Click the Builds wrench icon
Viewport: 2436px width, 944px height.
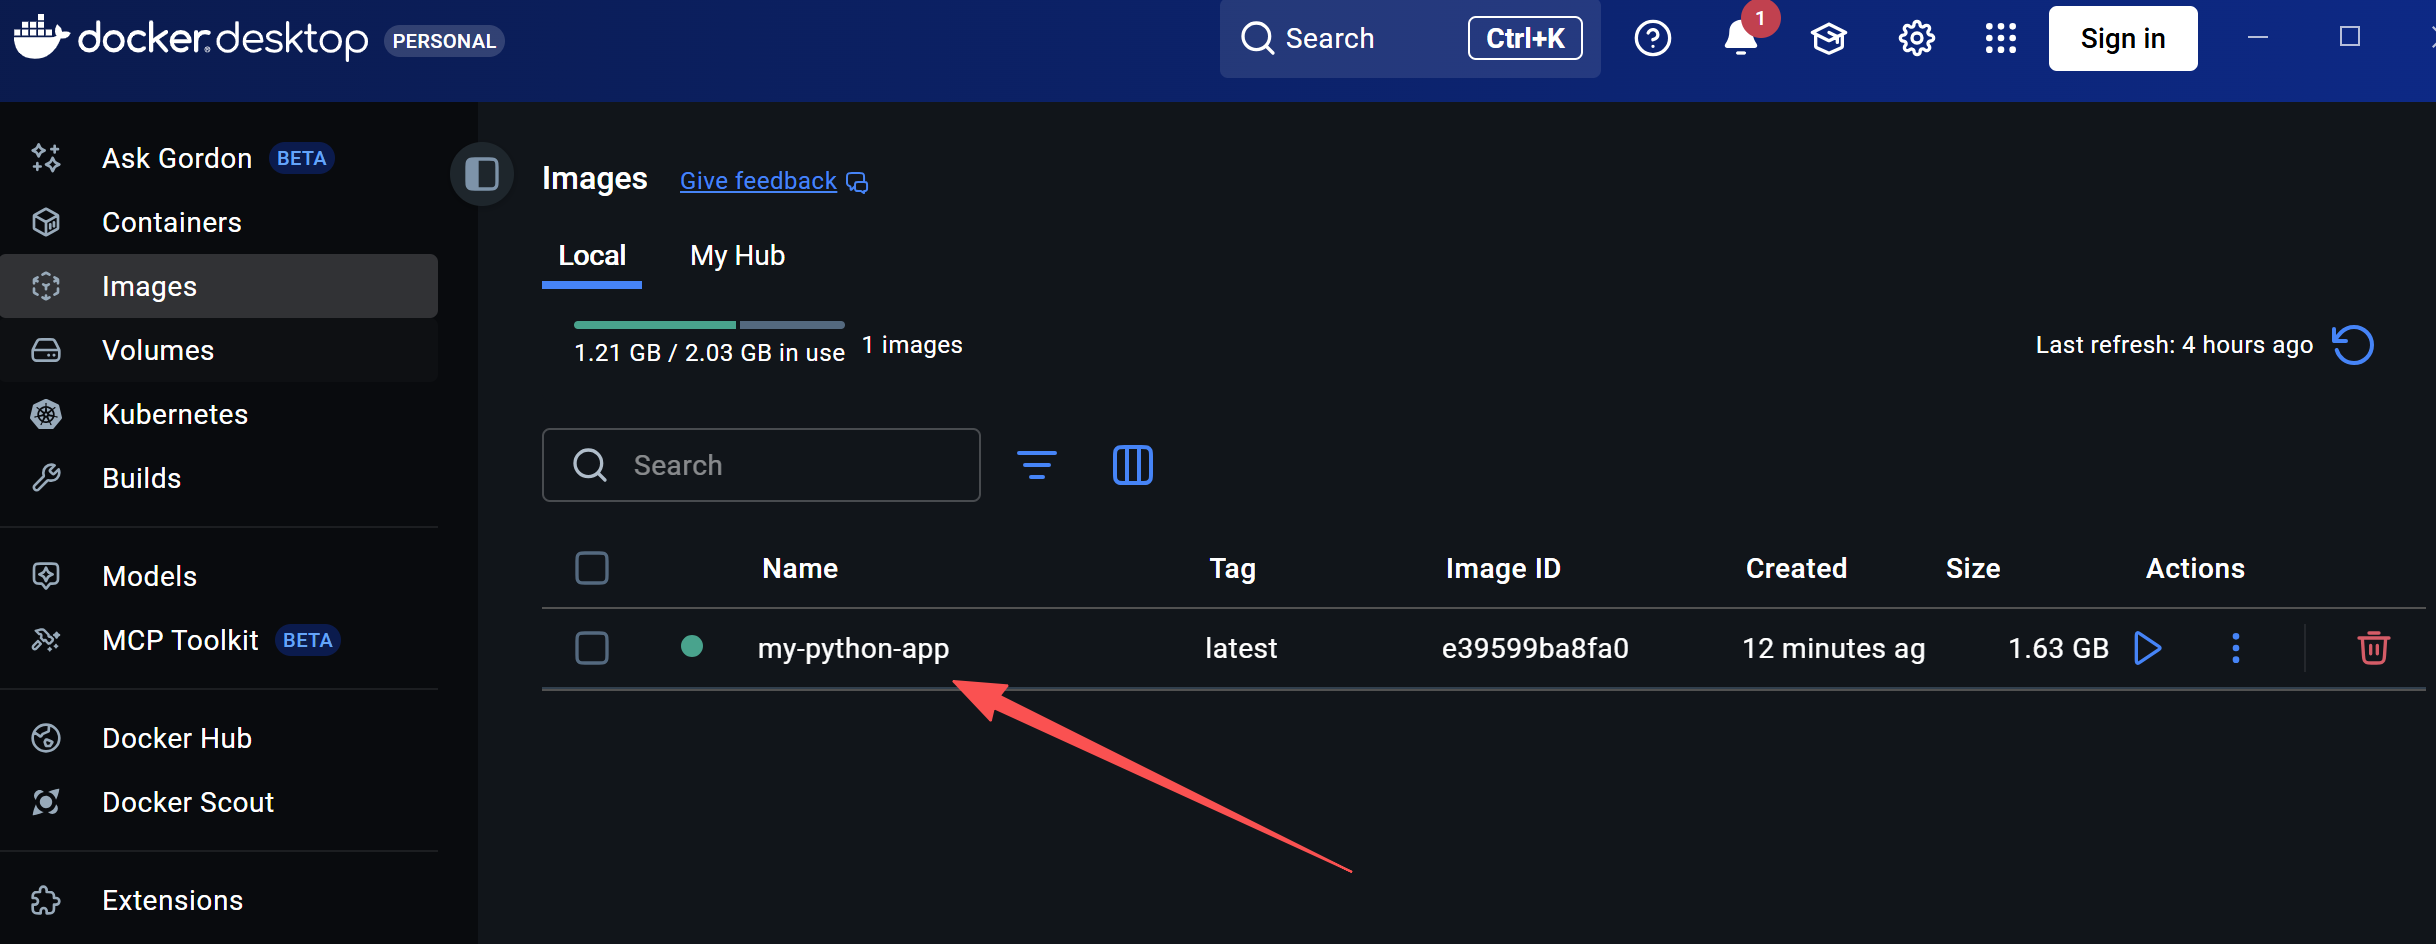tap(46, 478)
